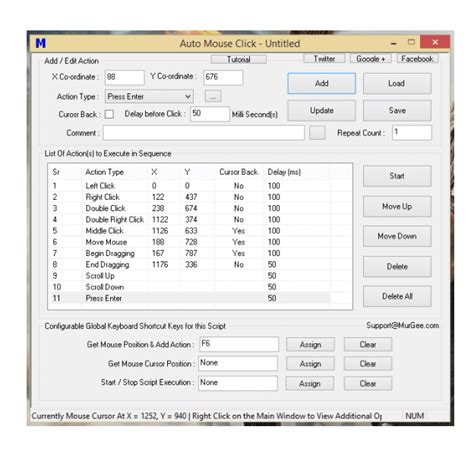
Task: Assign key for Start / Stop Script Execution
Action: point(310,384)
